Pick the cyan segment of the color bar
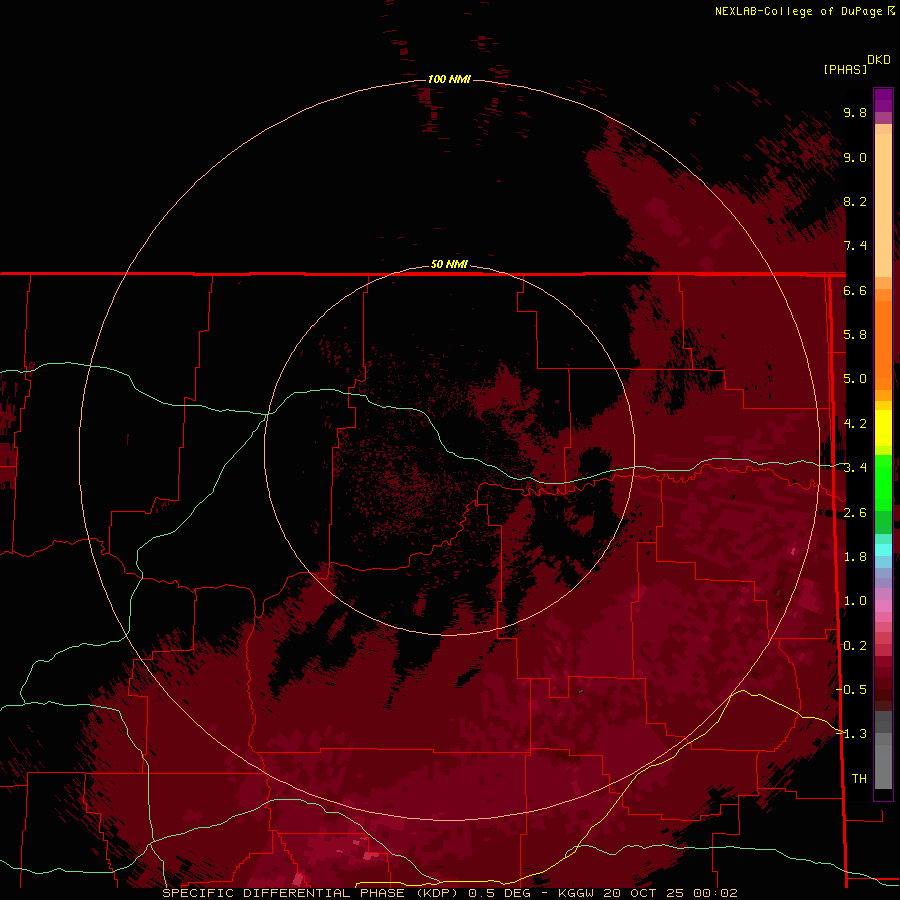Viewport: 900px width, 900px height. pos(883,550)
